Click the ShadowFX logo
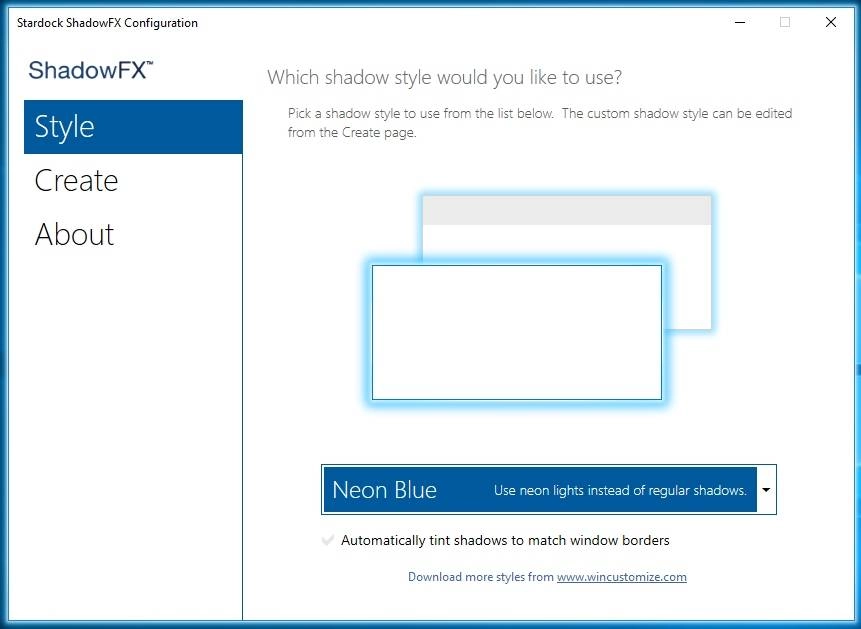 coord(91,70)
